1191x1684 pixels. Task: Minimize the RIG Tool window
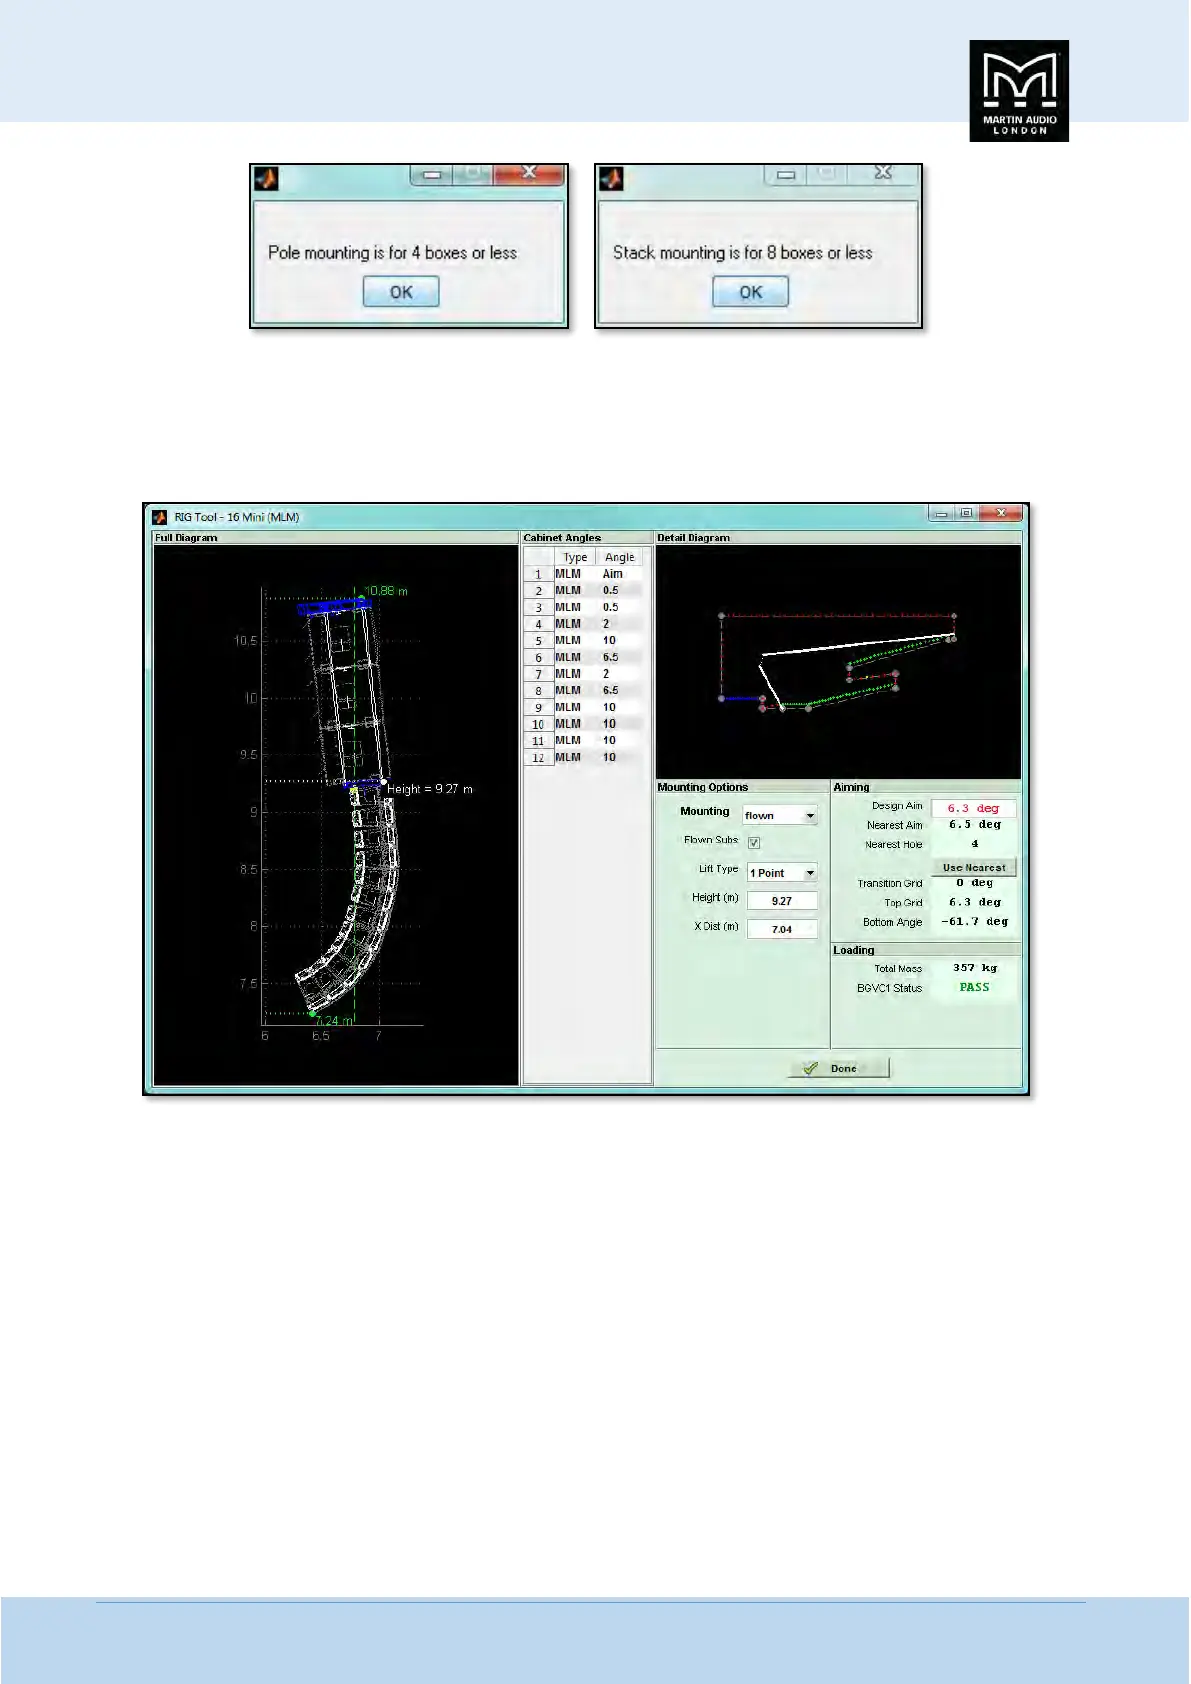(941, 513)
